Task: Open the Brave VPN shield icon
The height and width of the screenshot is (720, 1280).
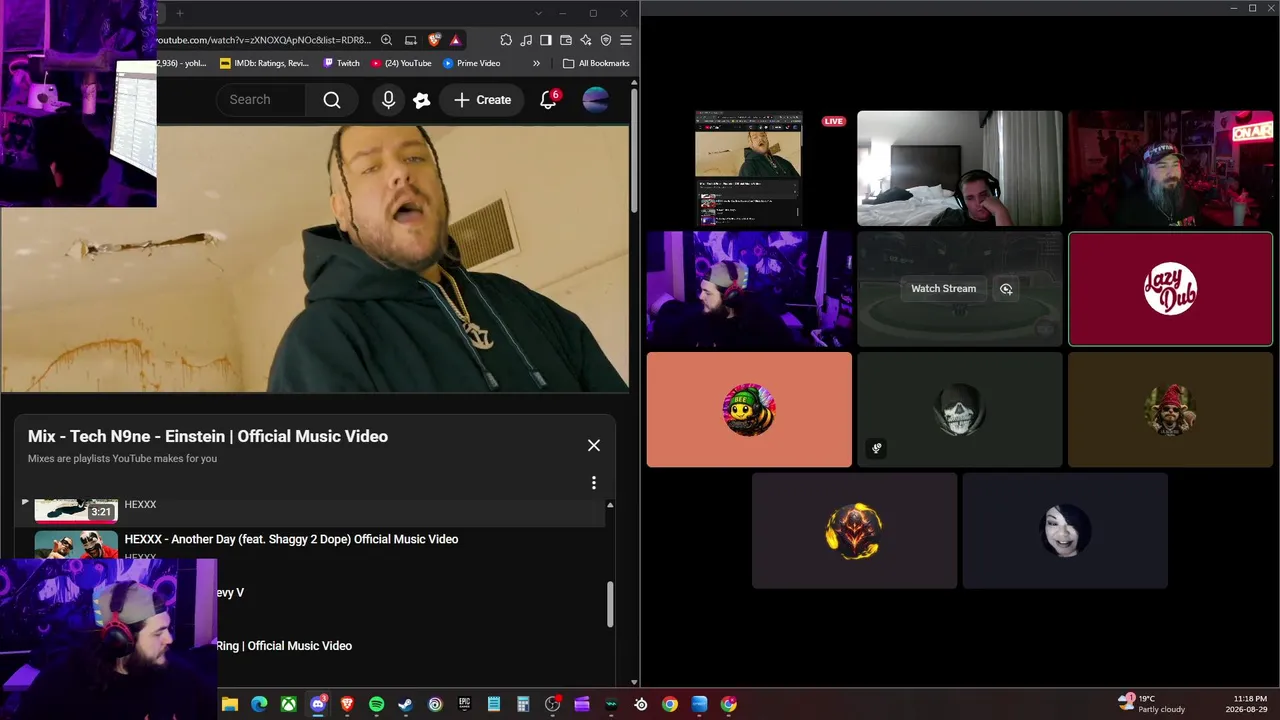Action: 606,40
